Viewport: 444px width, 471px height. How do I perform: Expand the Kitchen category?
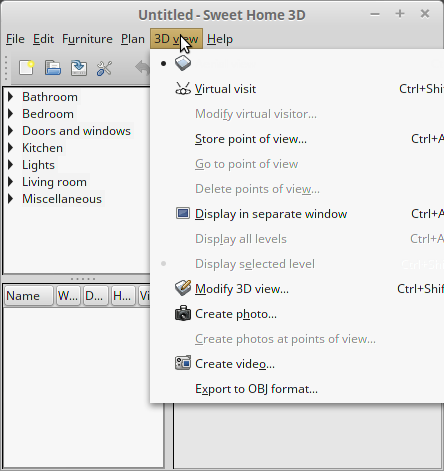point(11,148)
